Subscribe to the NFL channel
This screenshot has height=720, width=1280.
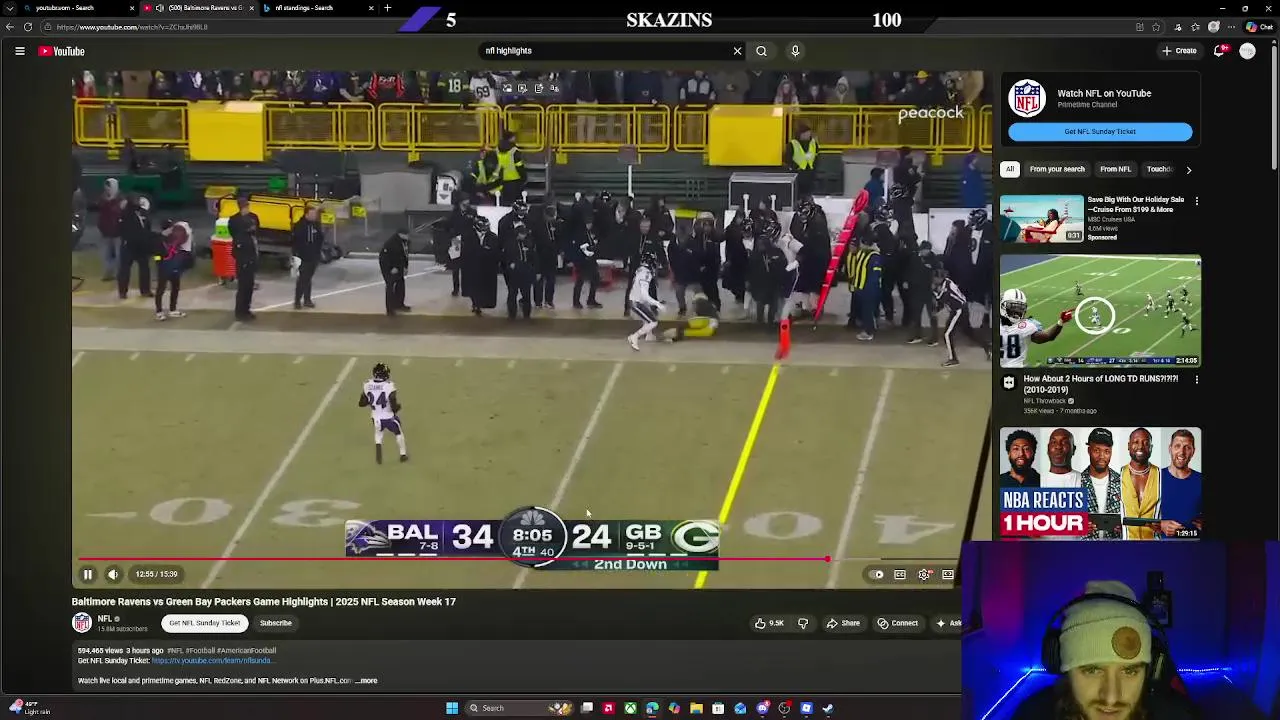[276, 623]
